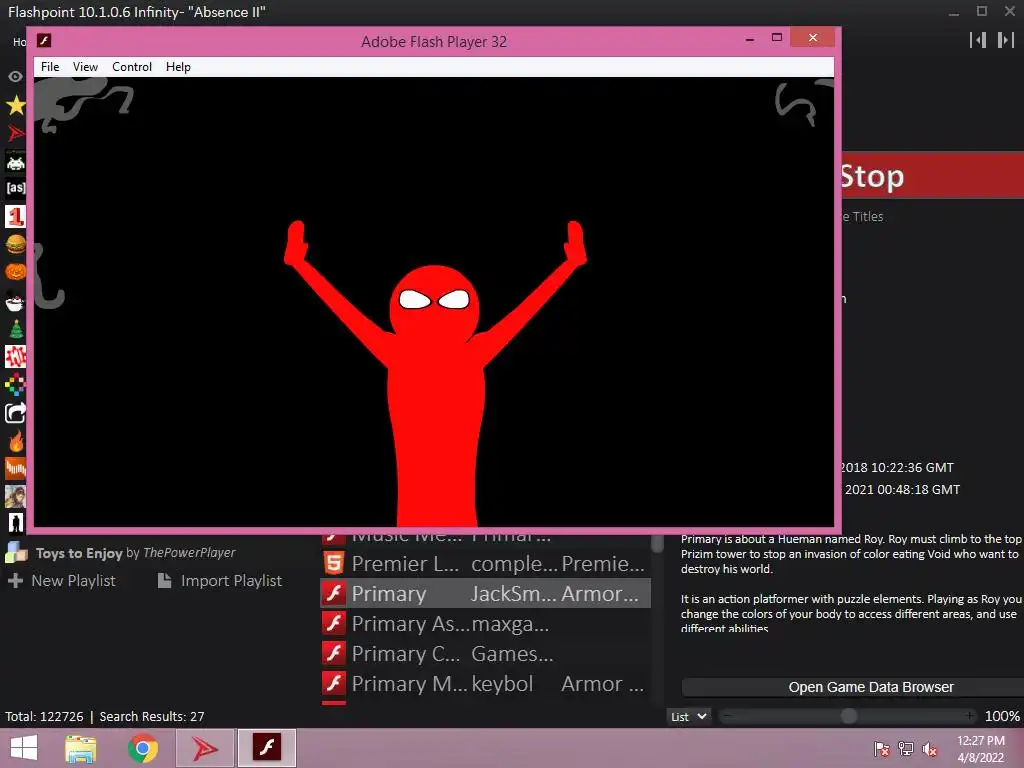Select the Primary C... game row
Viewport: 1024px width, 768px height.
(485, 654)
